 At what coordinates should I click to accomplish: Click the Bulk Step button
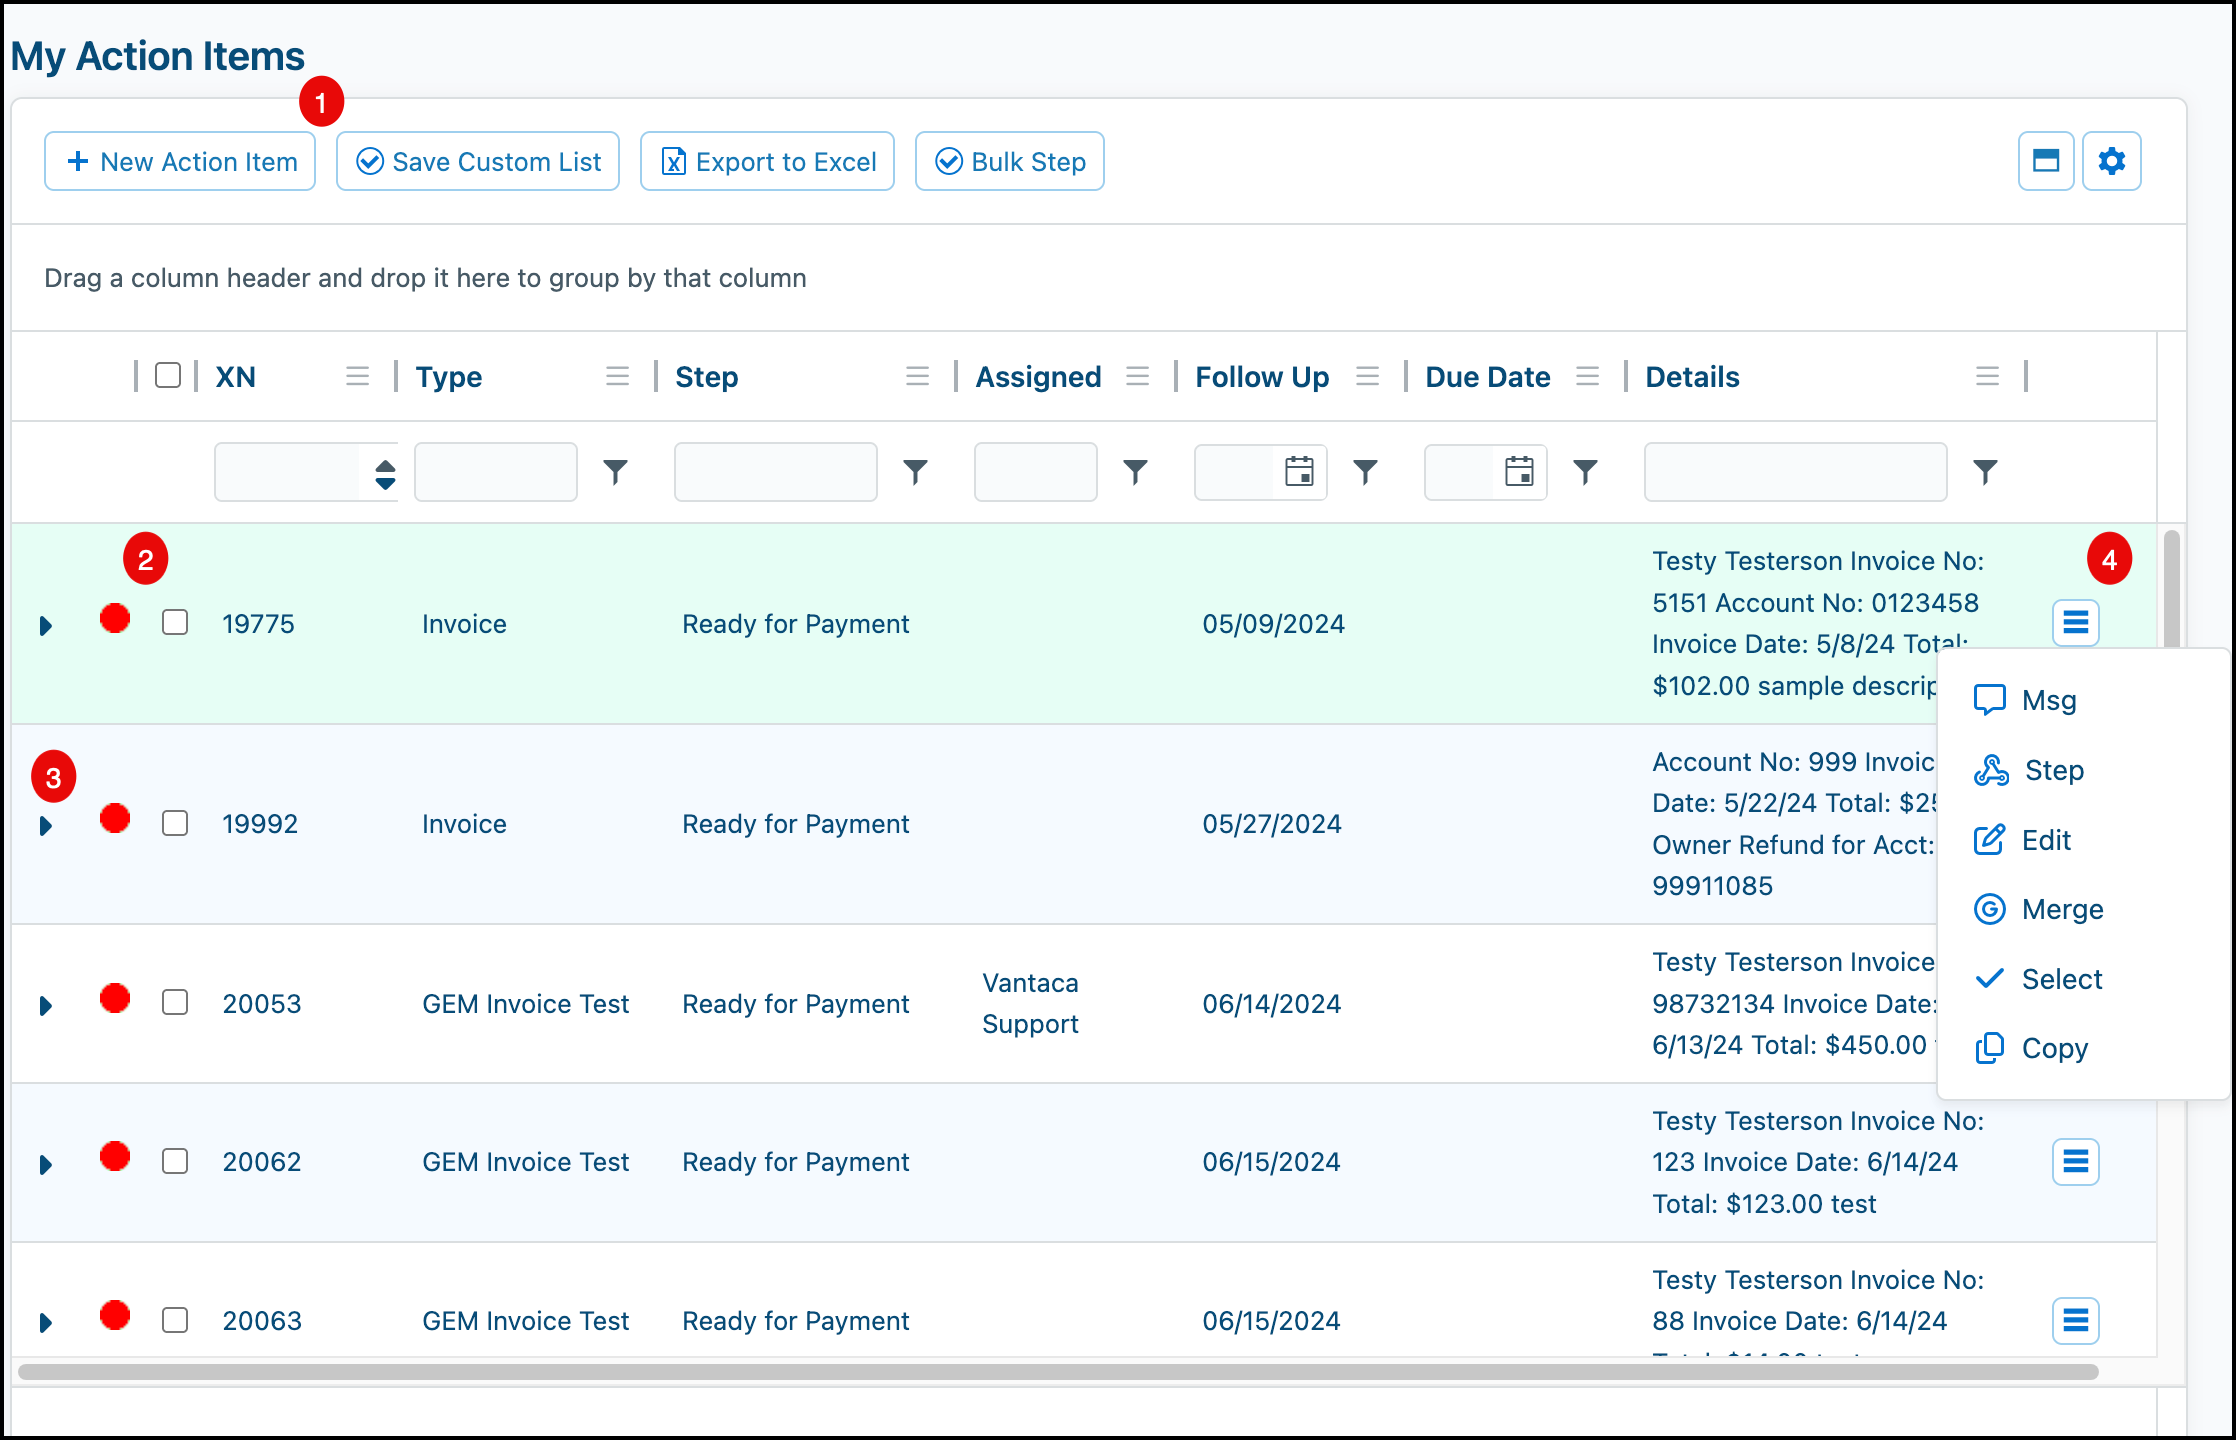pos(1010,161)
